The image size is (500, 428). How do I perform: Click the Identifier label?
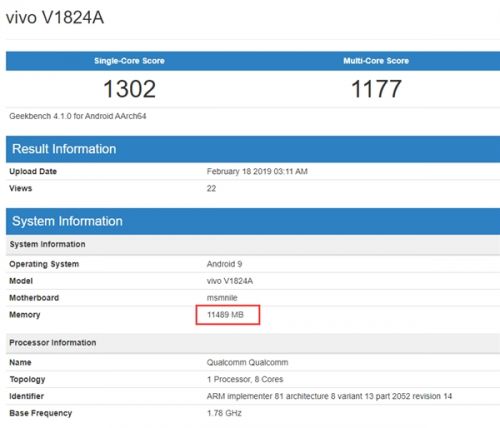[x=27, y=396]
